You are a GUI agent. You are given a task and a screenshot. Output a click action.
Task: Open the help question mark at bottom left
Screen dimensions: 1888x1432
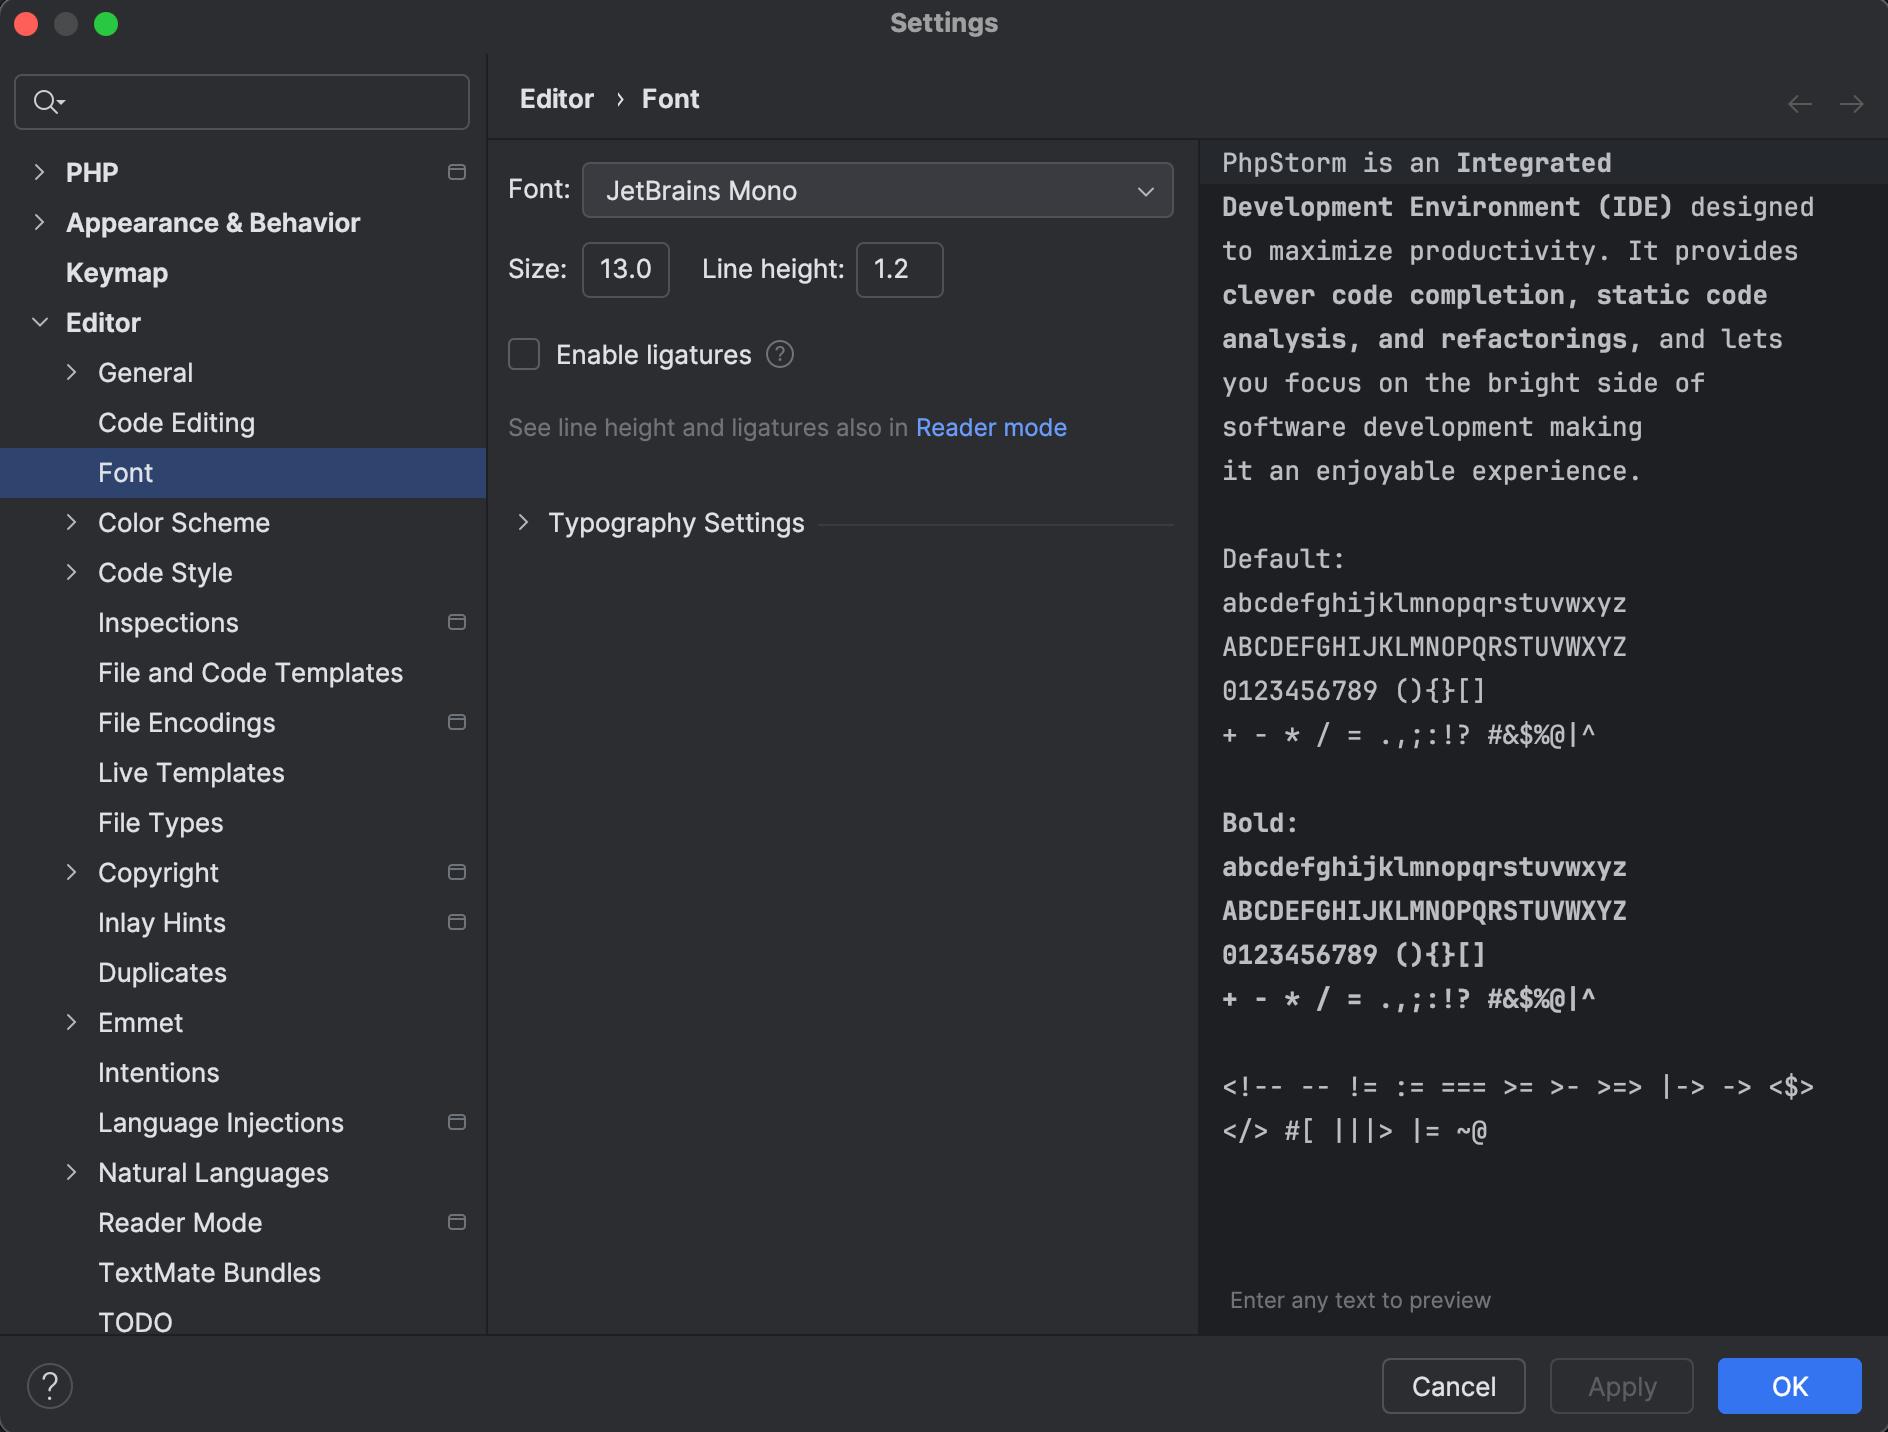[50, 1386]
